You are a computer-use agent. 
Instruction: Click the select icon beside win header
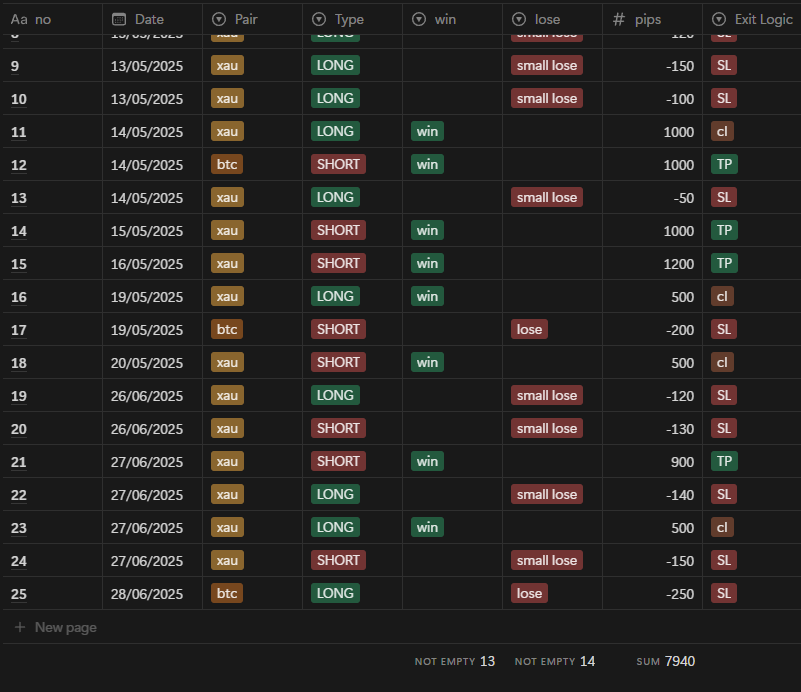tap(419, 19)
